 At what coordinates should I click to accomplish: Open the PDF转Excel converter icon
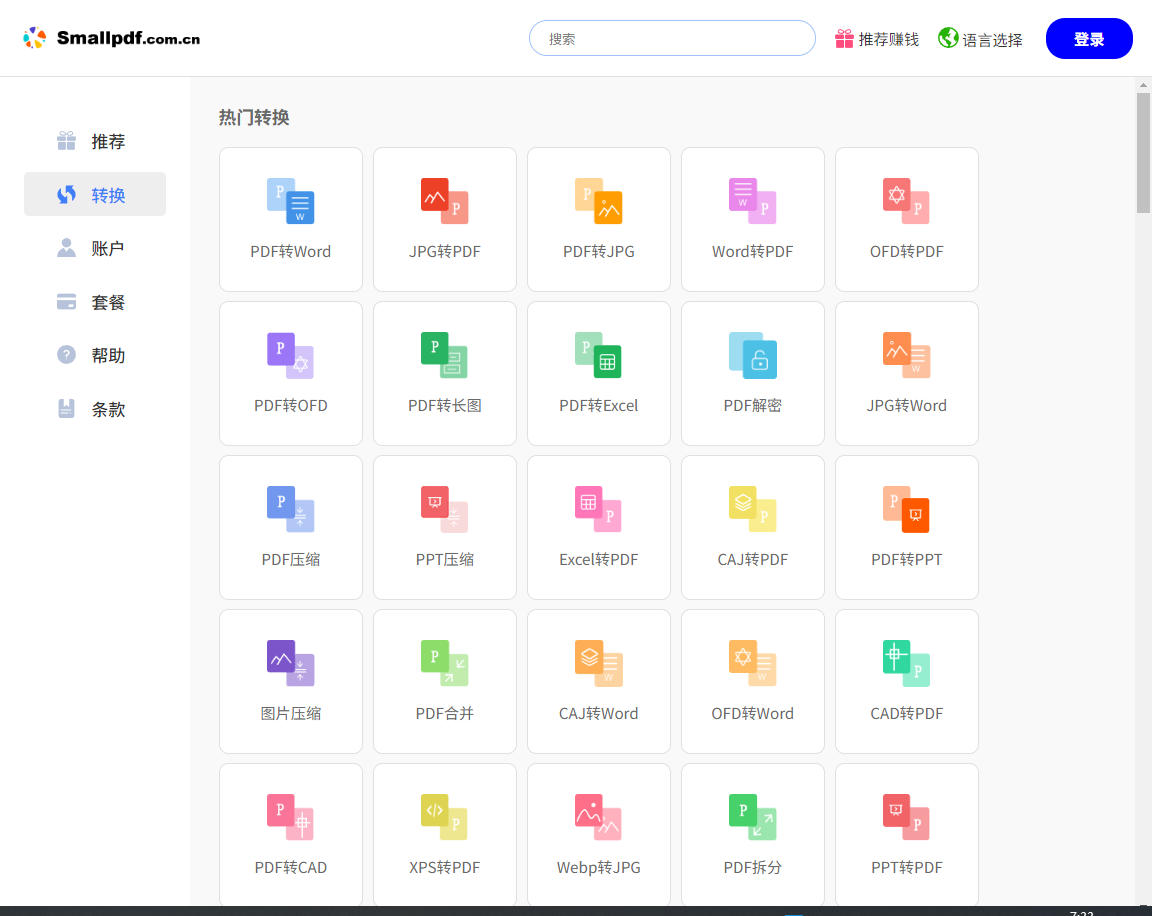tap(599, 355)
